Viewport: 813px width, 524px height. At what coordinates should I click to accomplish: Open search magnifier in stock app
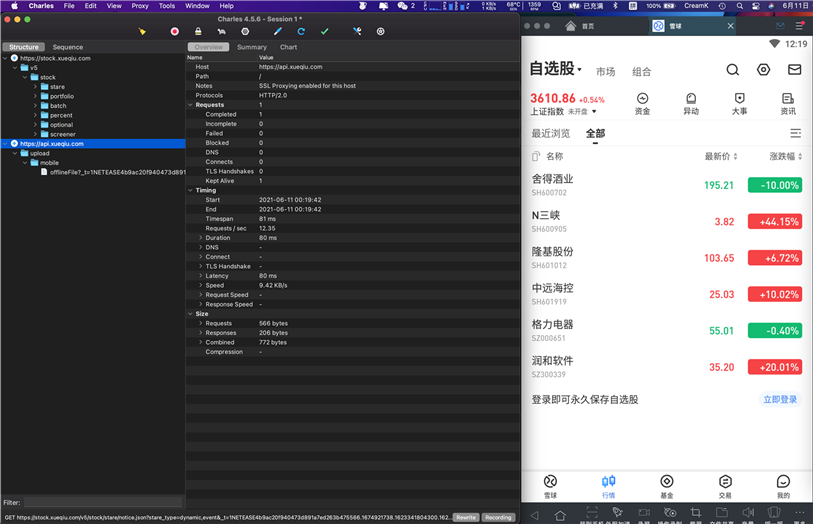(733, 69)
